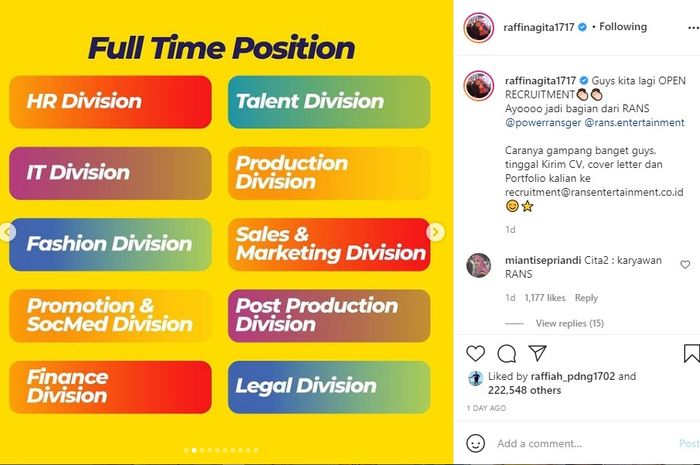Open the emoji picker smiley icon
The image size is (700, 465).
[x=475, y=444]
